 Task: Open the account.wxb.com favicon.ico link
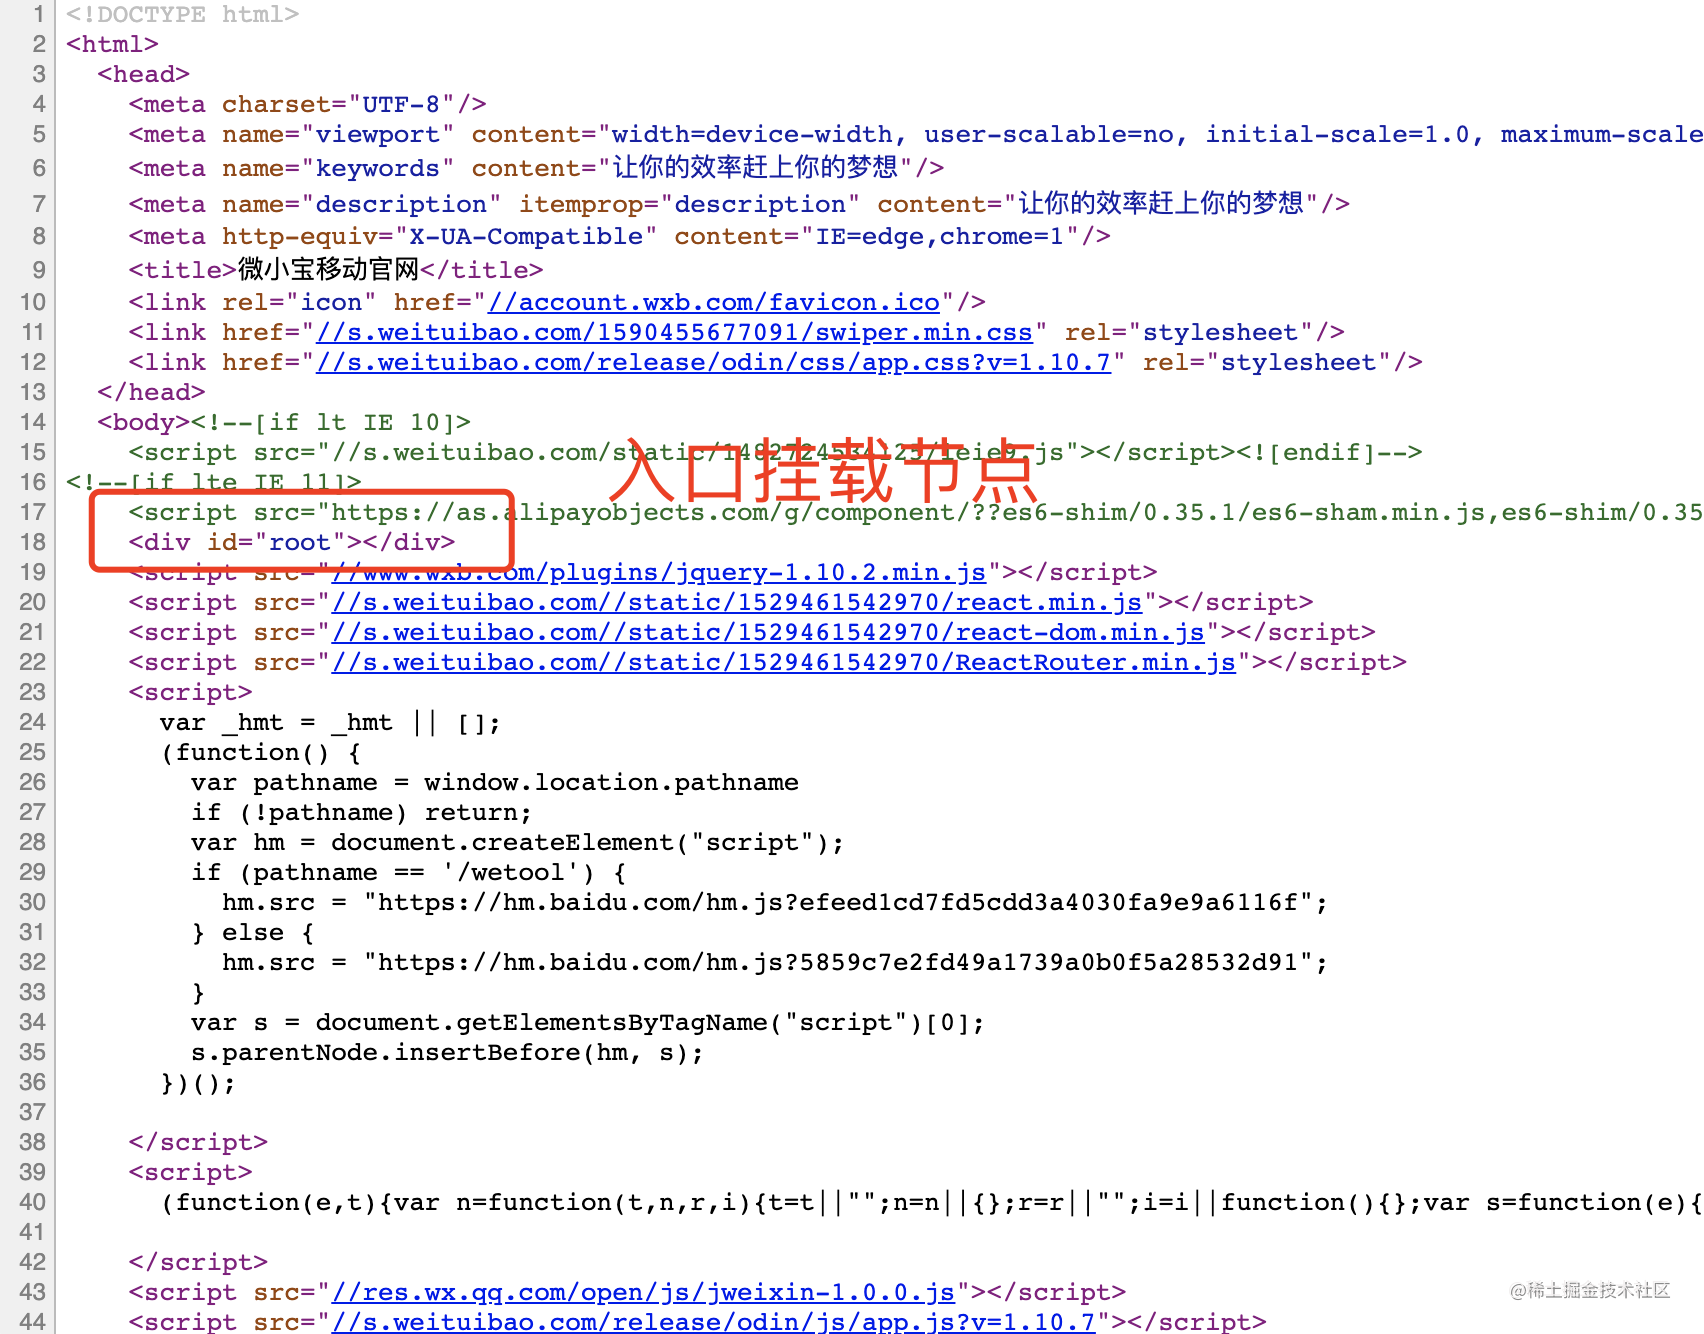point(714,302)
